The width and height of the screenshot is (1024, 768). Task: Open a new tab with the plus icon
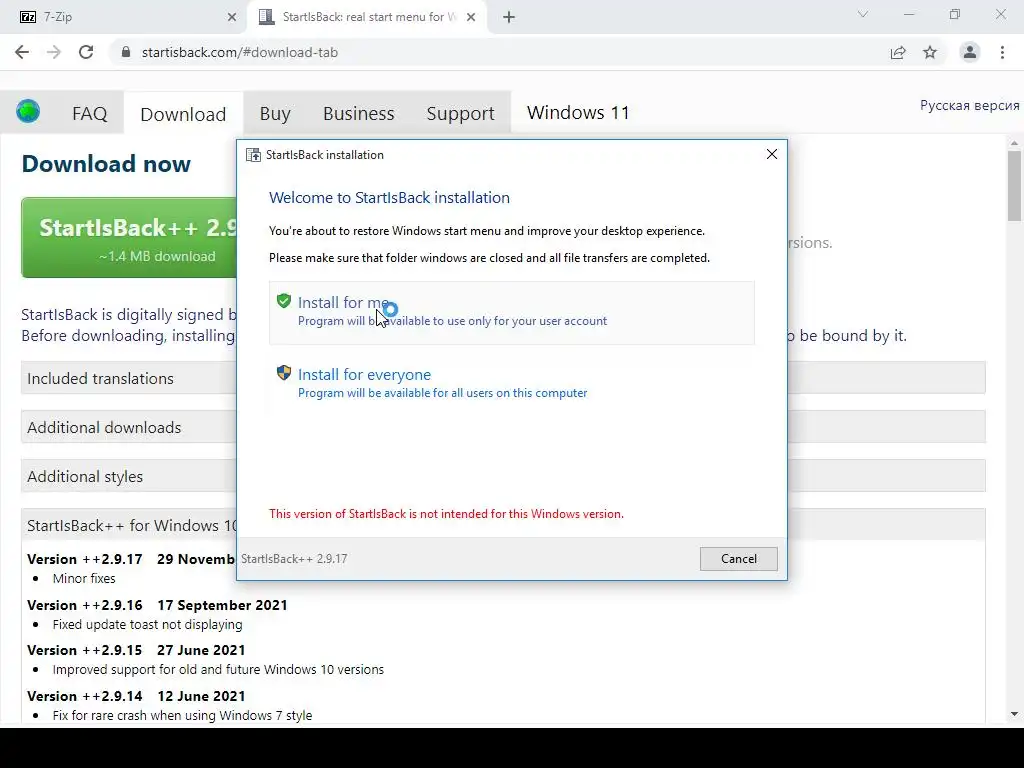509,17
